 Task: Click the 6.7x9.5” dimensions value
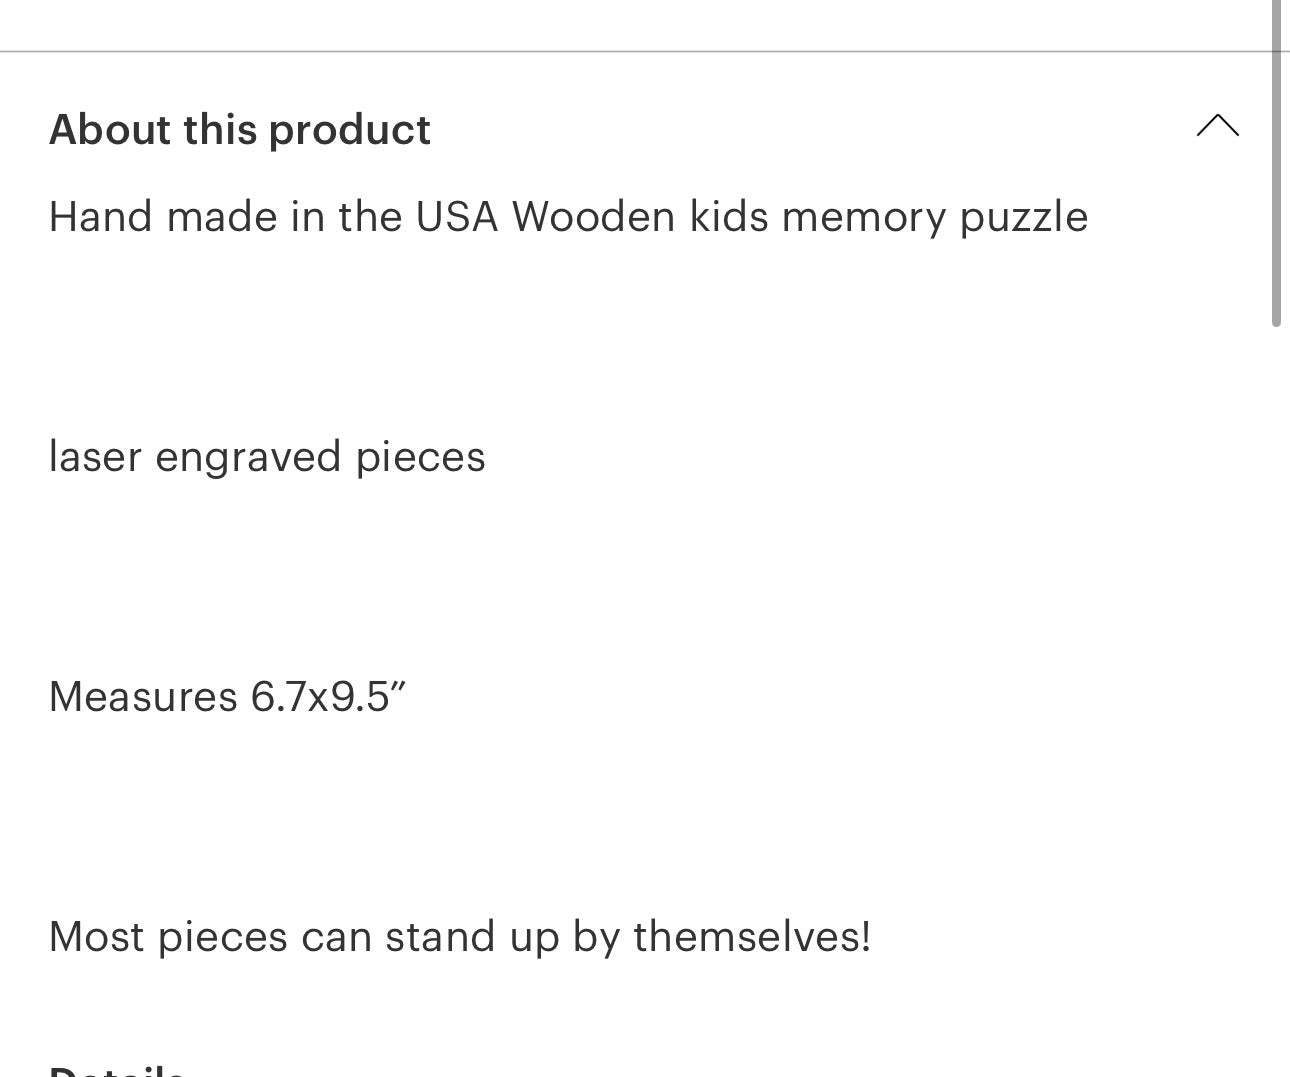click(x=328, y=697)
